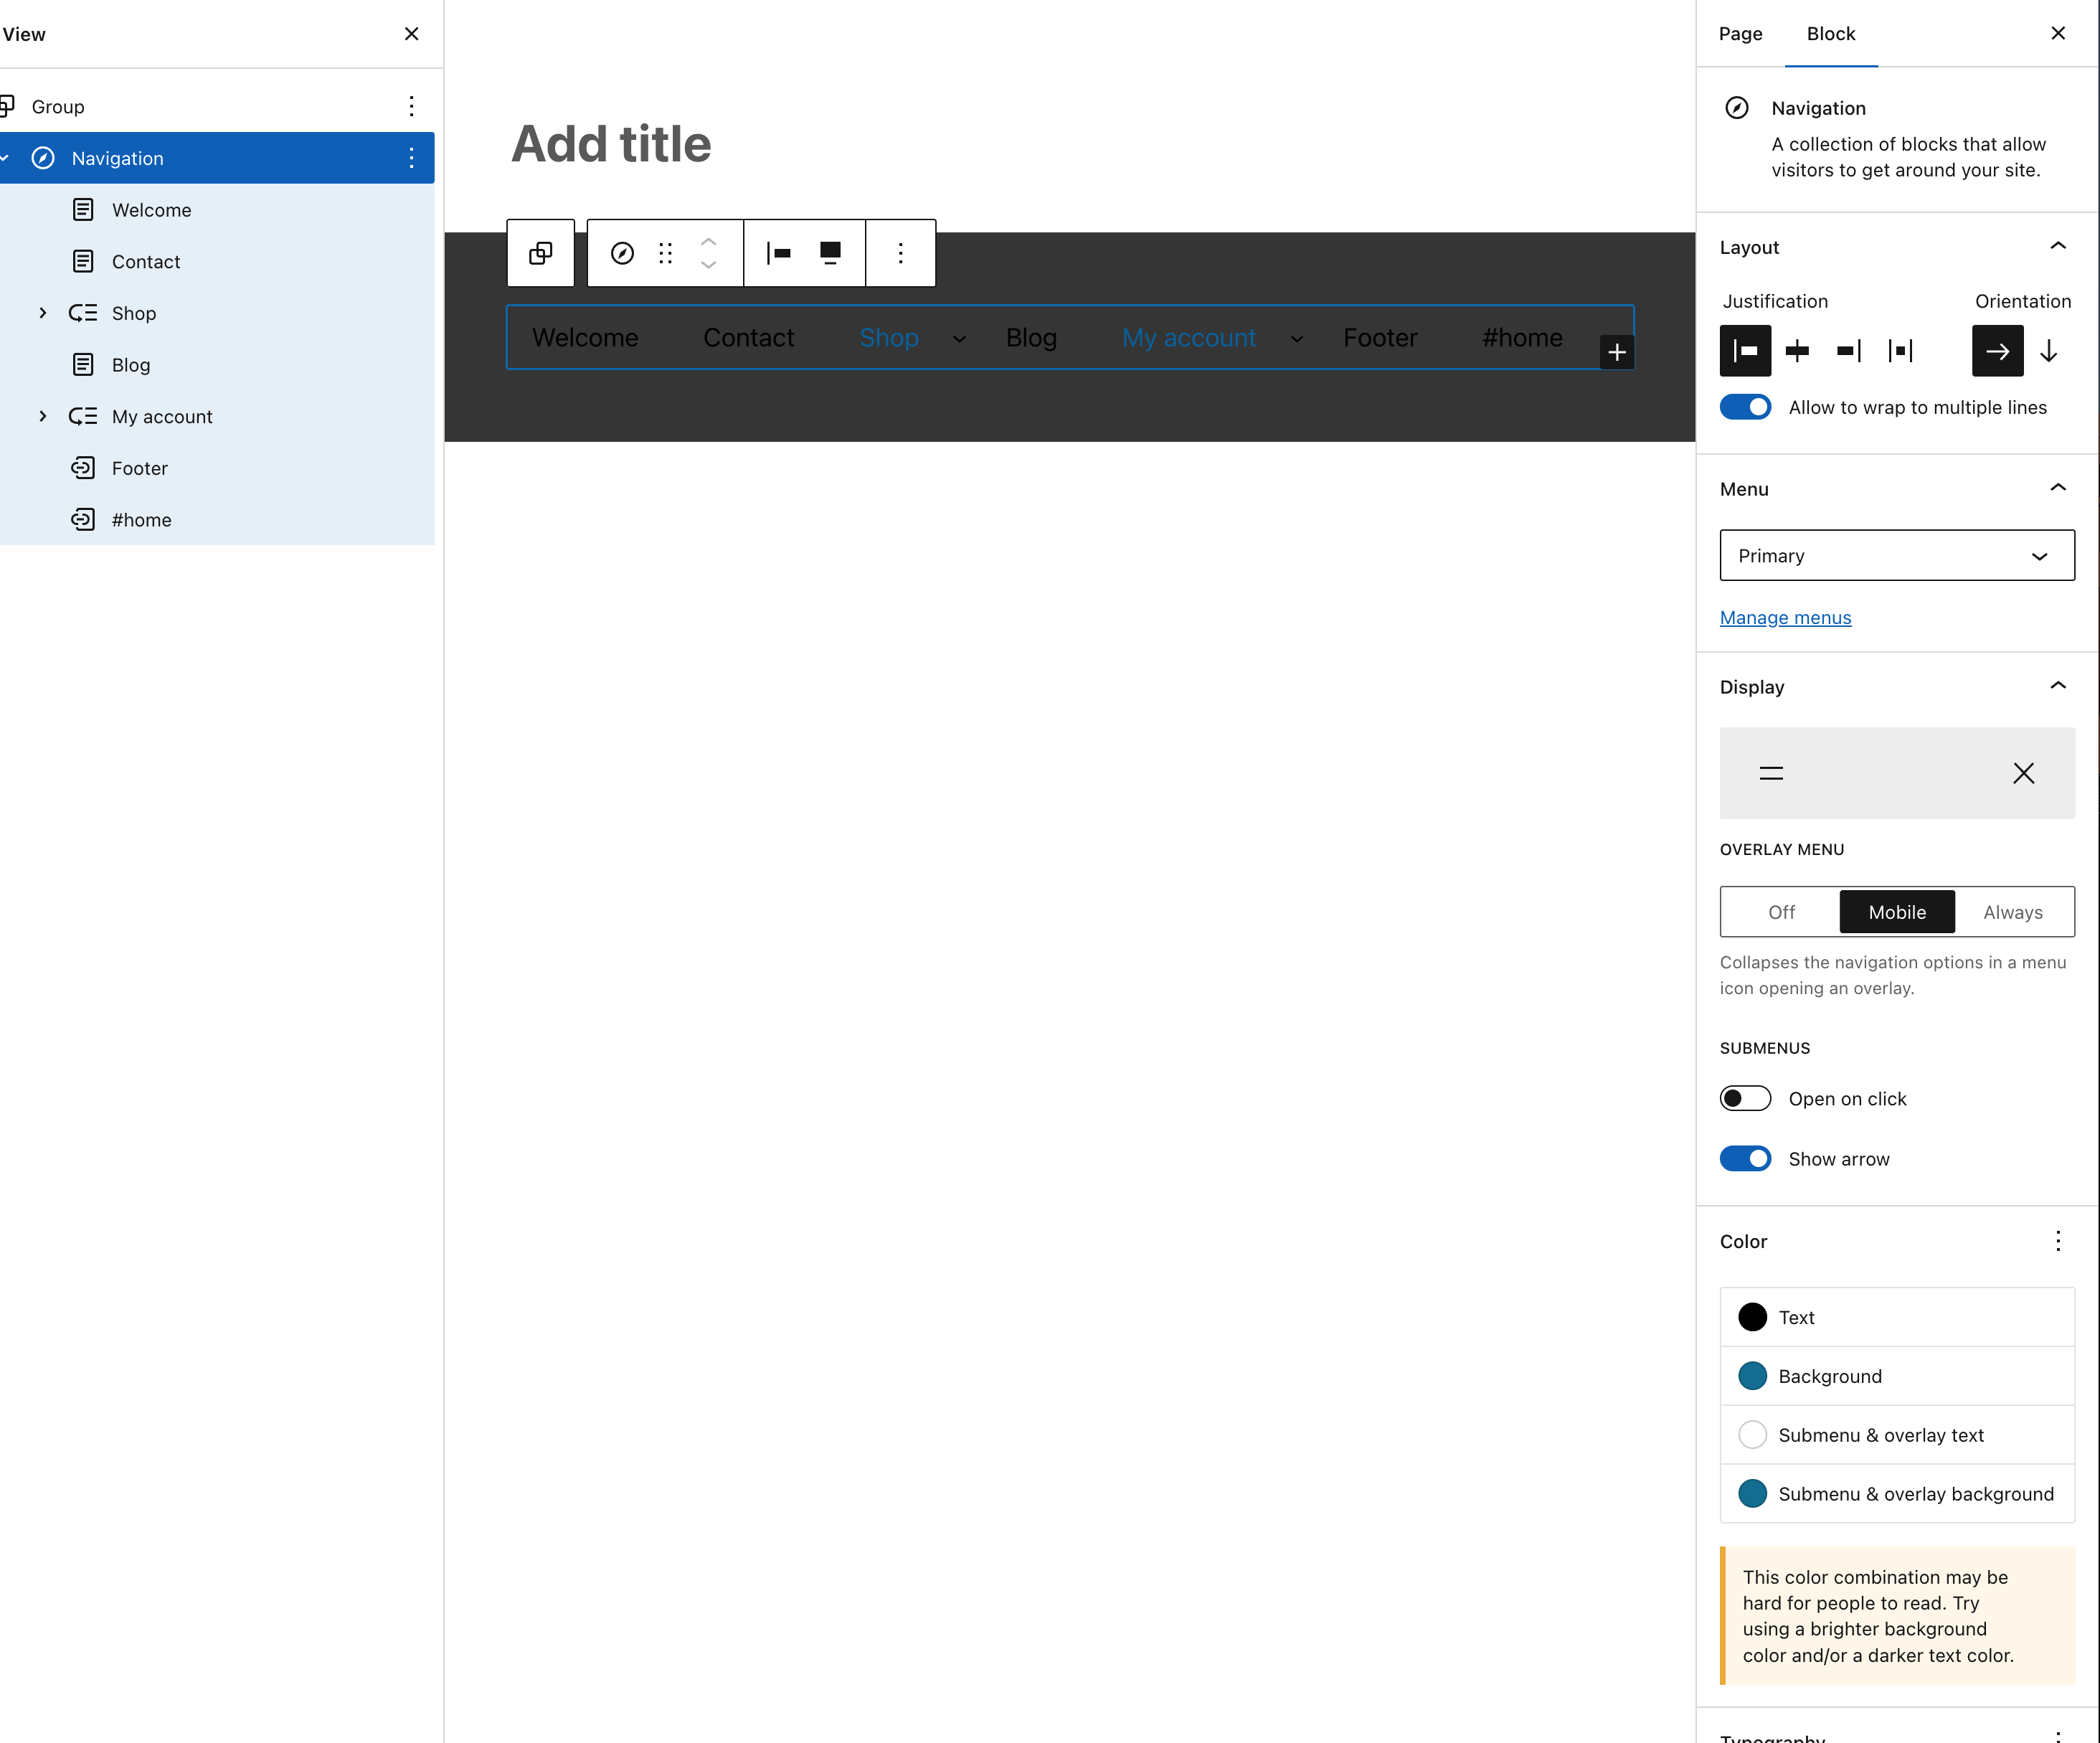Screen dimensions: 2100x1743
Task: Open Manage menus link
Action: coord(1785,617)
